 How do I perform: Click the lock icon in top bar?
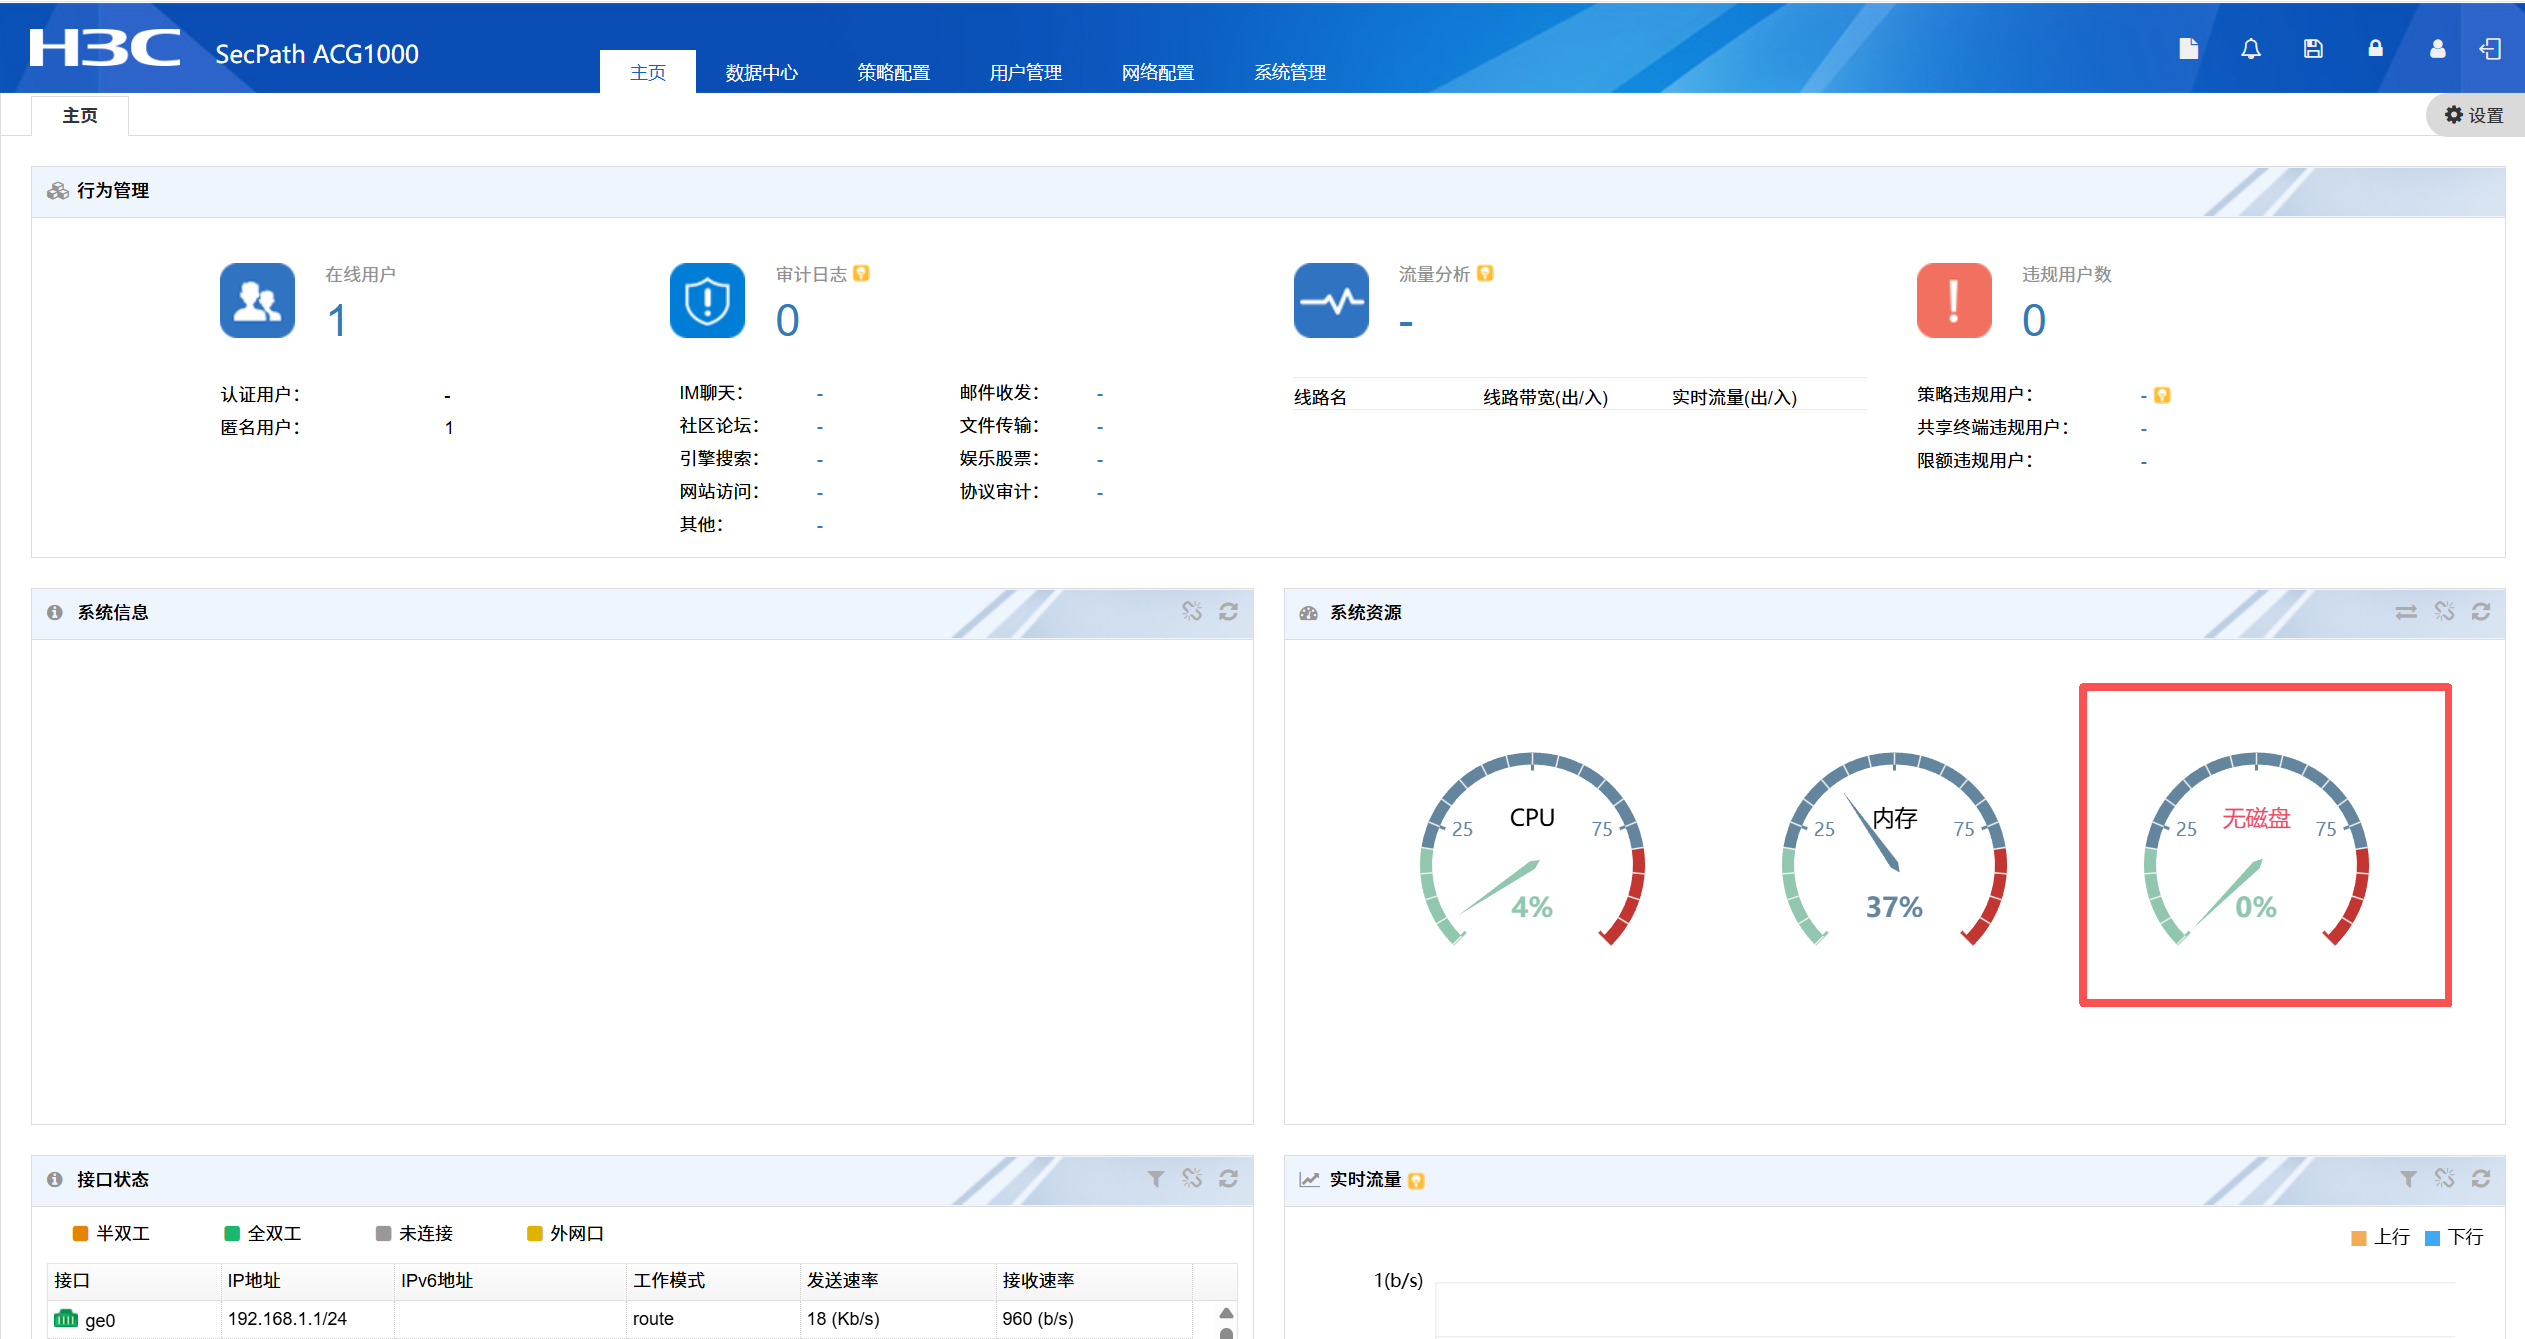pos(2375,49)
